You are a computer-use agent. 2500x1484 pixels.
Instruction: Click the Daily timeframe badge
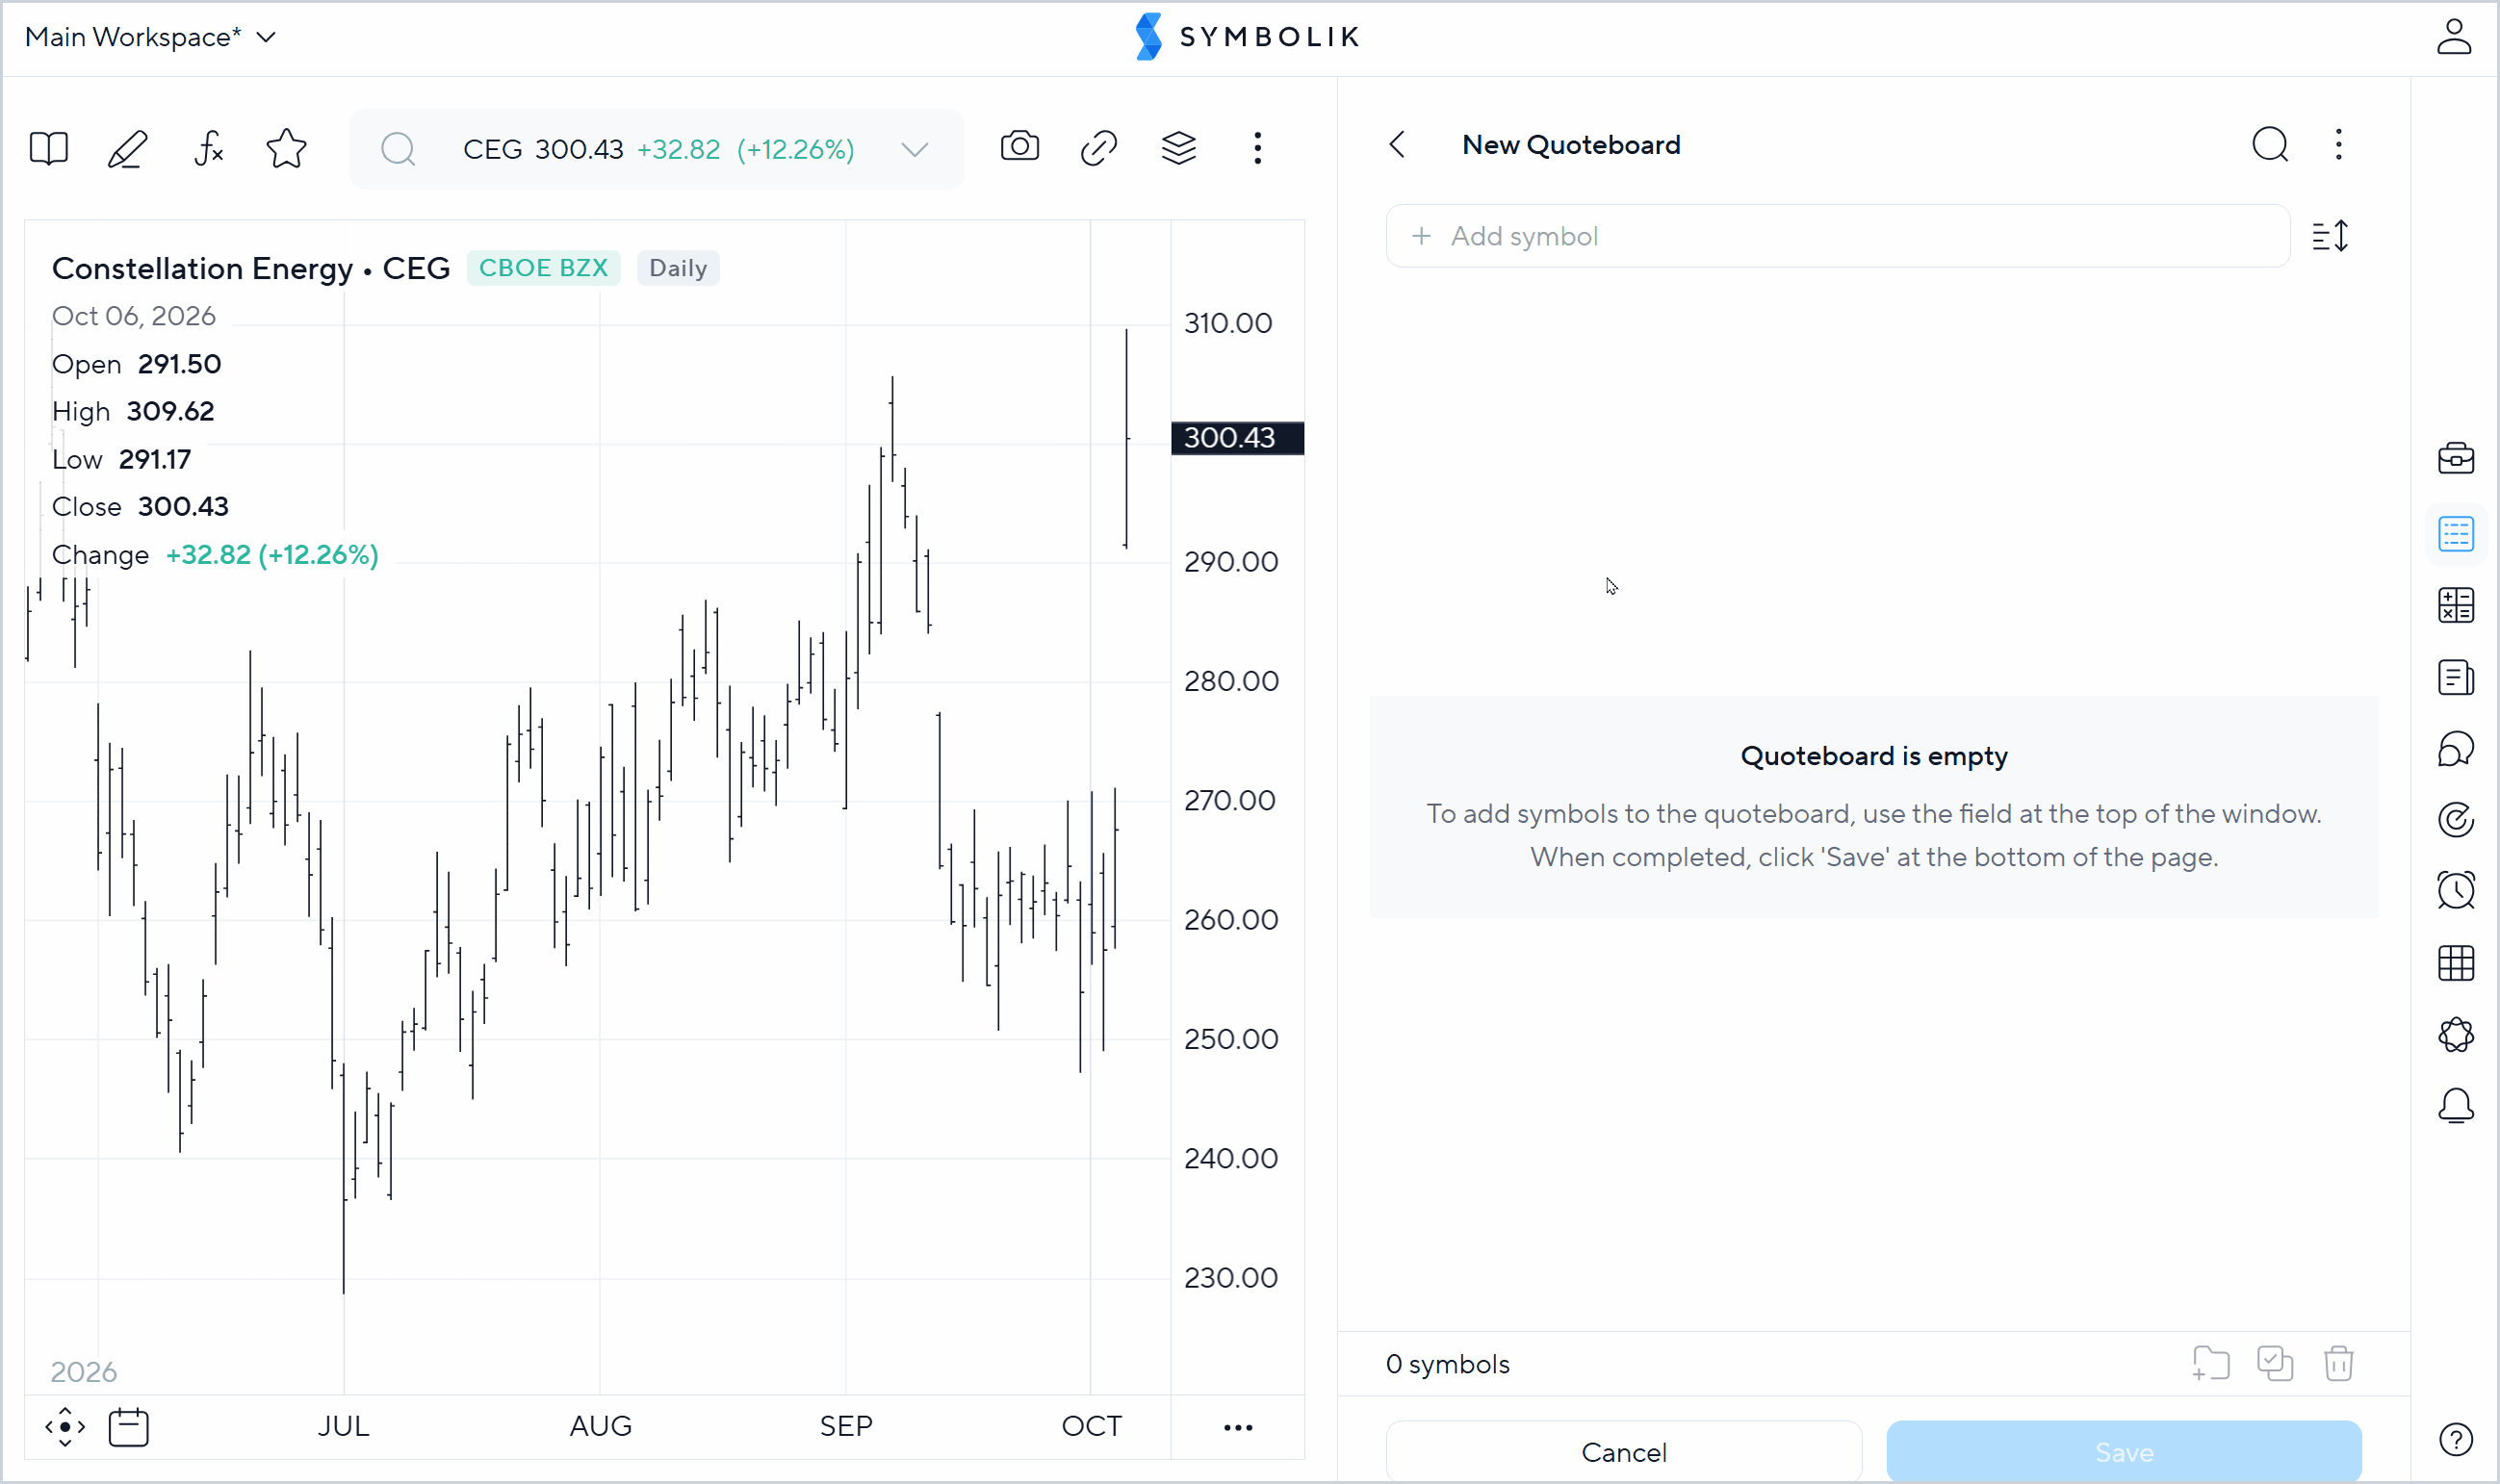pyautogui.click(x=678, y=268)
